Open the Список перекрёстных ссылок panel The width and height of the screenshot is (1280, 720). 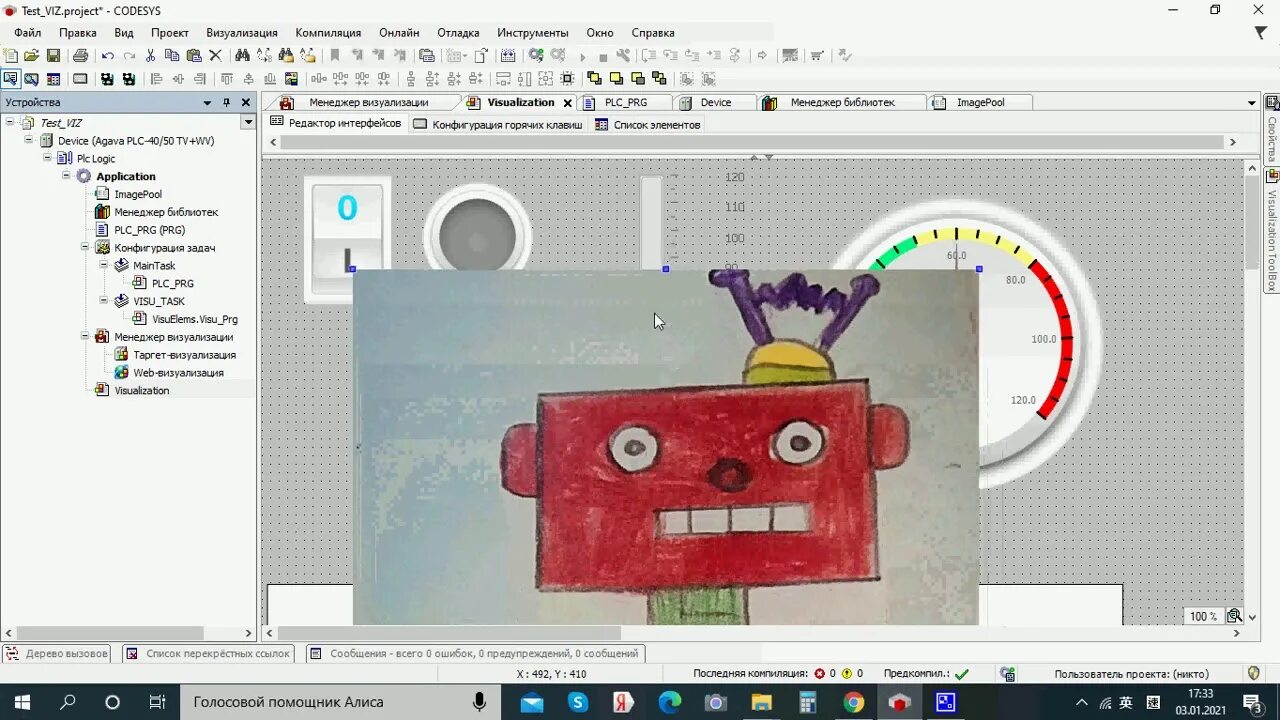coord(208,653)
